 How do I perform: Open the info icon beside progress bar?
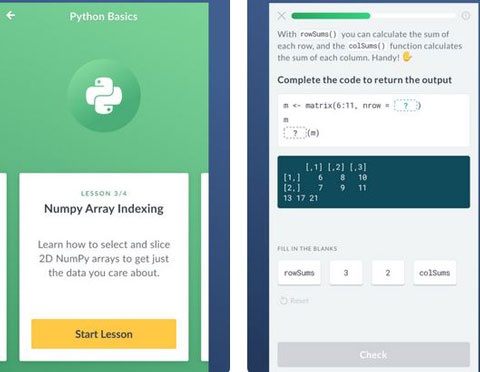(x=466, y=16)
